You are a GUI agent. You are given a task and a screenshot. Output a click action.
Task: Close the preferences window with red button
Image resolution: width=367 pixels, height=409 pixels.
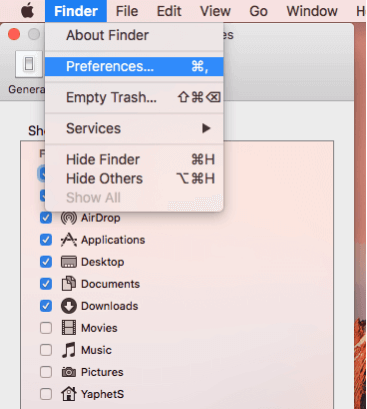(14, 34)
